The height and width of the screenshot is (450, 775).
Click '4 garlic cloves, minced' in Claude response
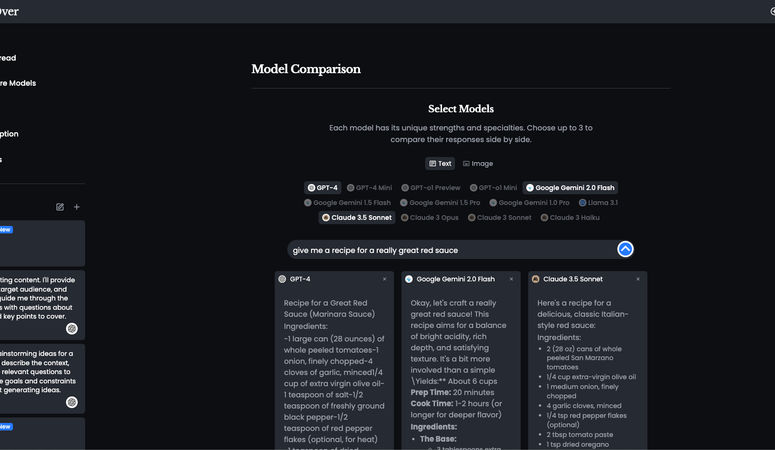(584, 405)
